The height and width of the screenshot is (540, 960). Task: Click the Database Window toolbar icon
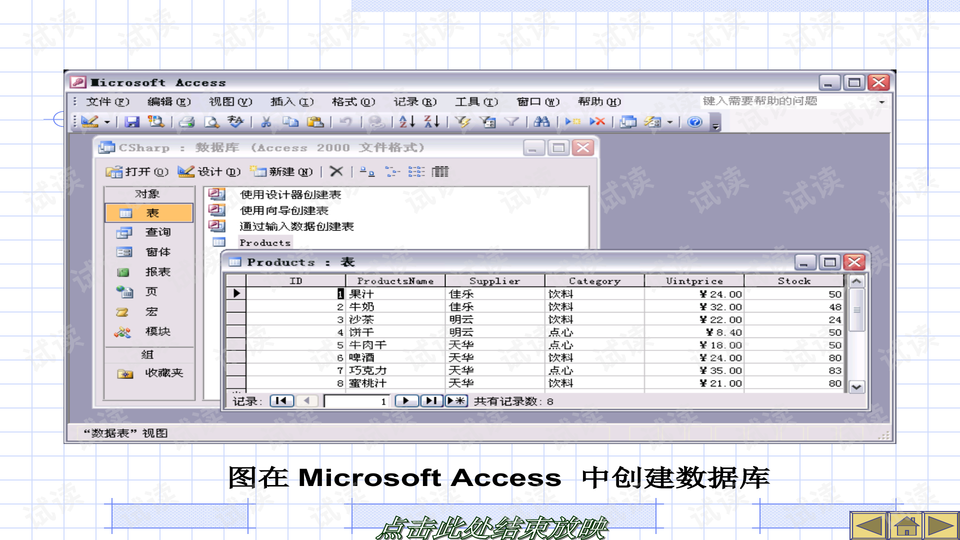coord(628,122)
